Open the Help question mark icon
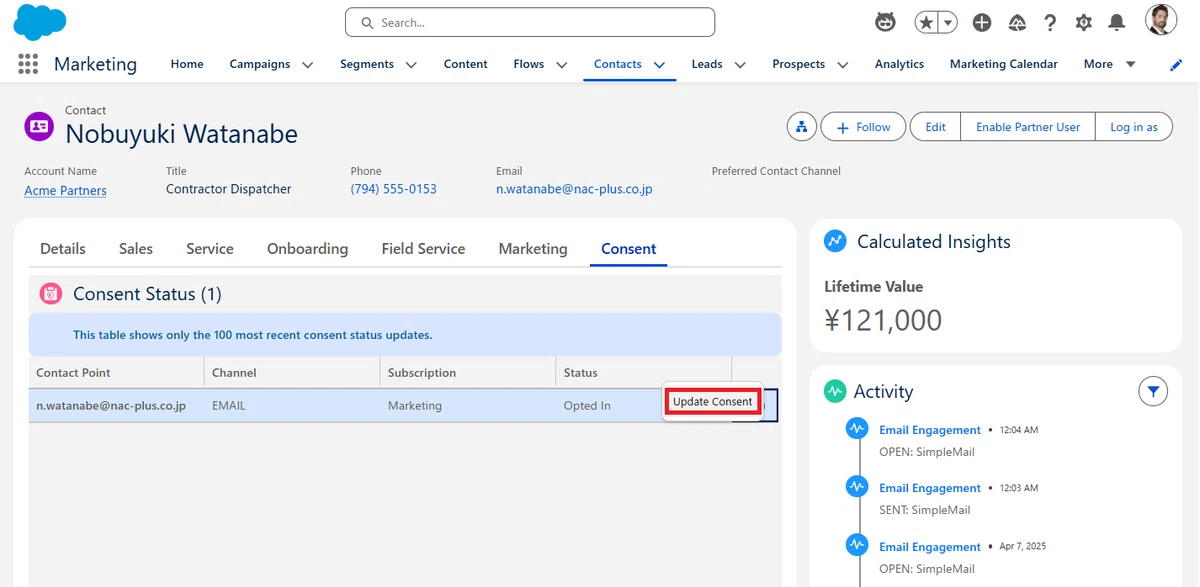Viewport: 1200px width, 587px height. click(x=1050, y=22)
